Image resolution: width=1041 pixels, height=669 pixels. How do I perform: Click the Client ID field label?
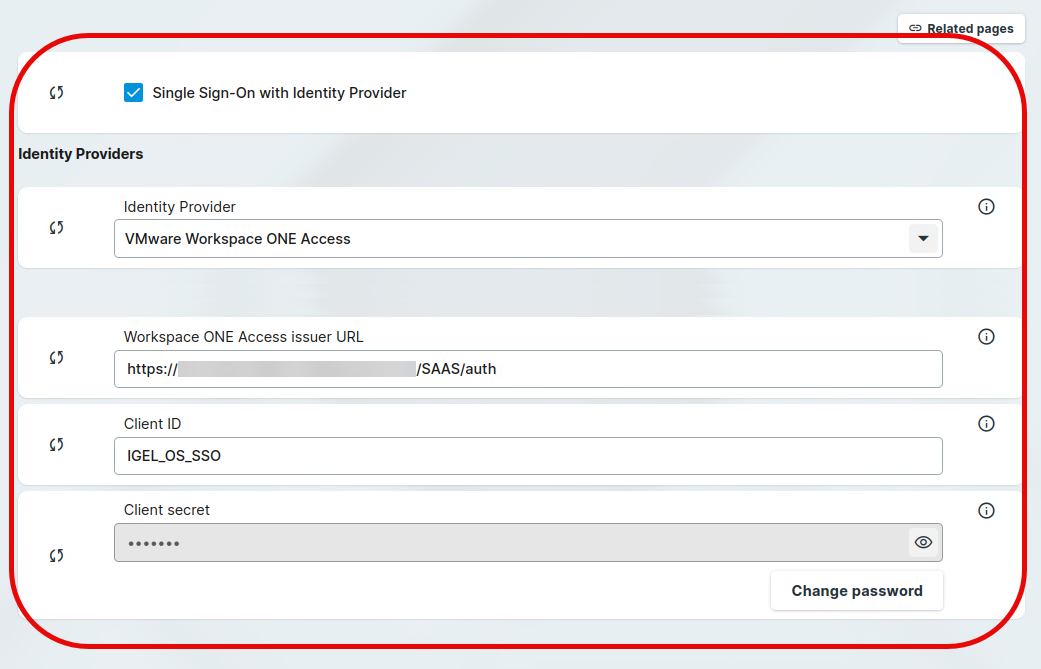[152, 424]
